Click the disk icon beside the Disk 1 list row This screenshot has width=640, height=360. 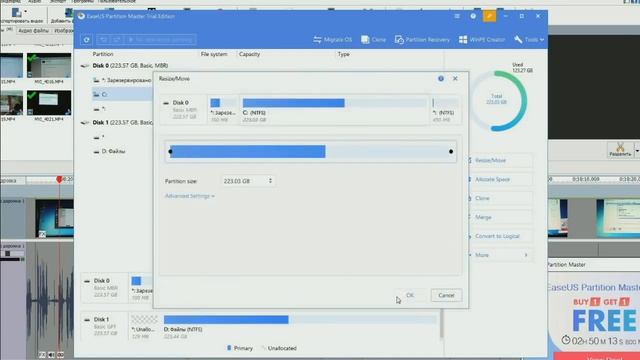click(84, 122)
